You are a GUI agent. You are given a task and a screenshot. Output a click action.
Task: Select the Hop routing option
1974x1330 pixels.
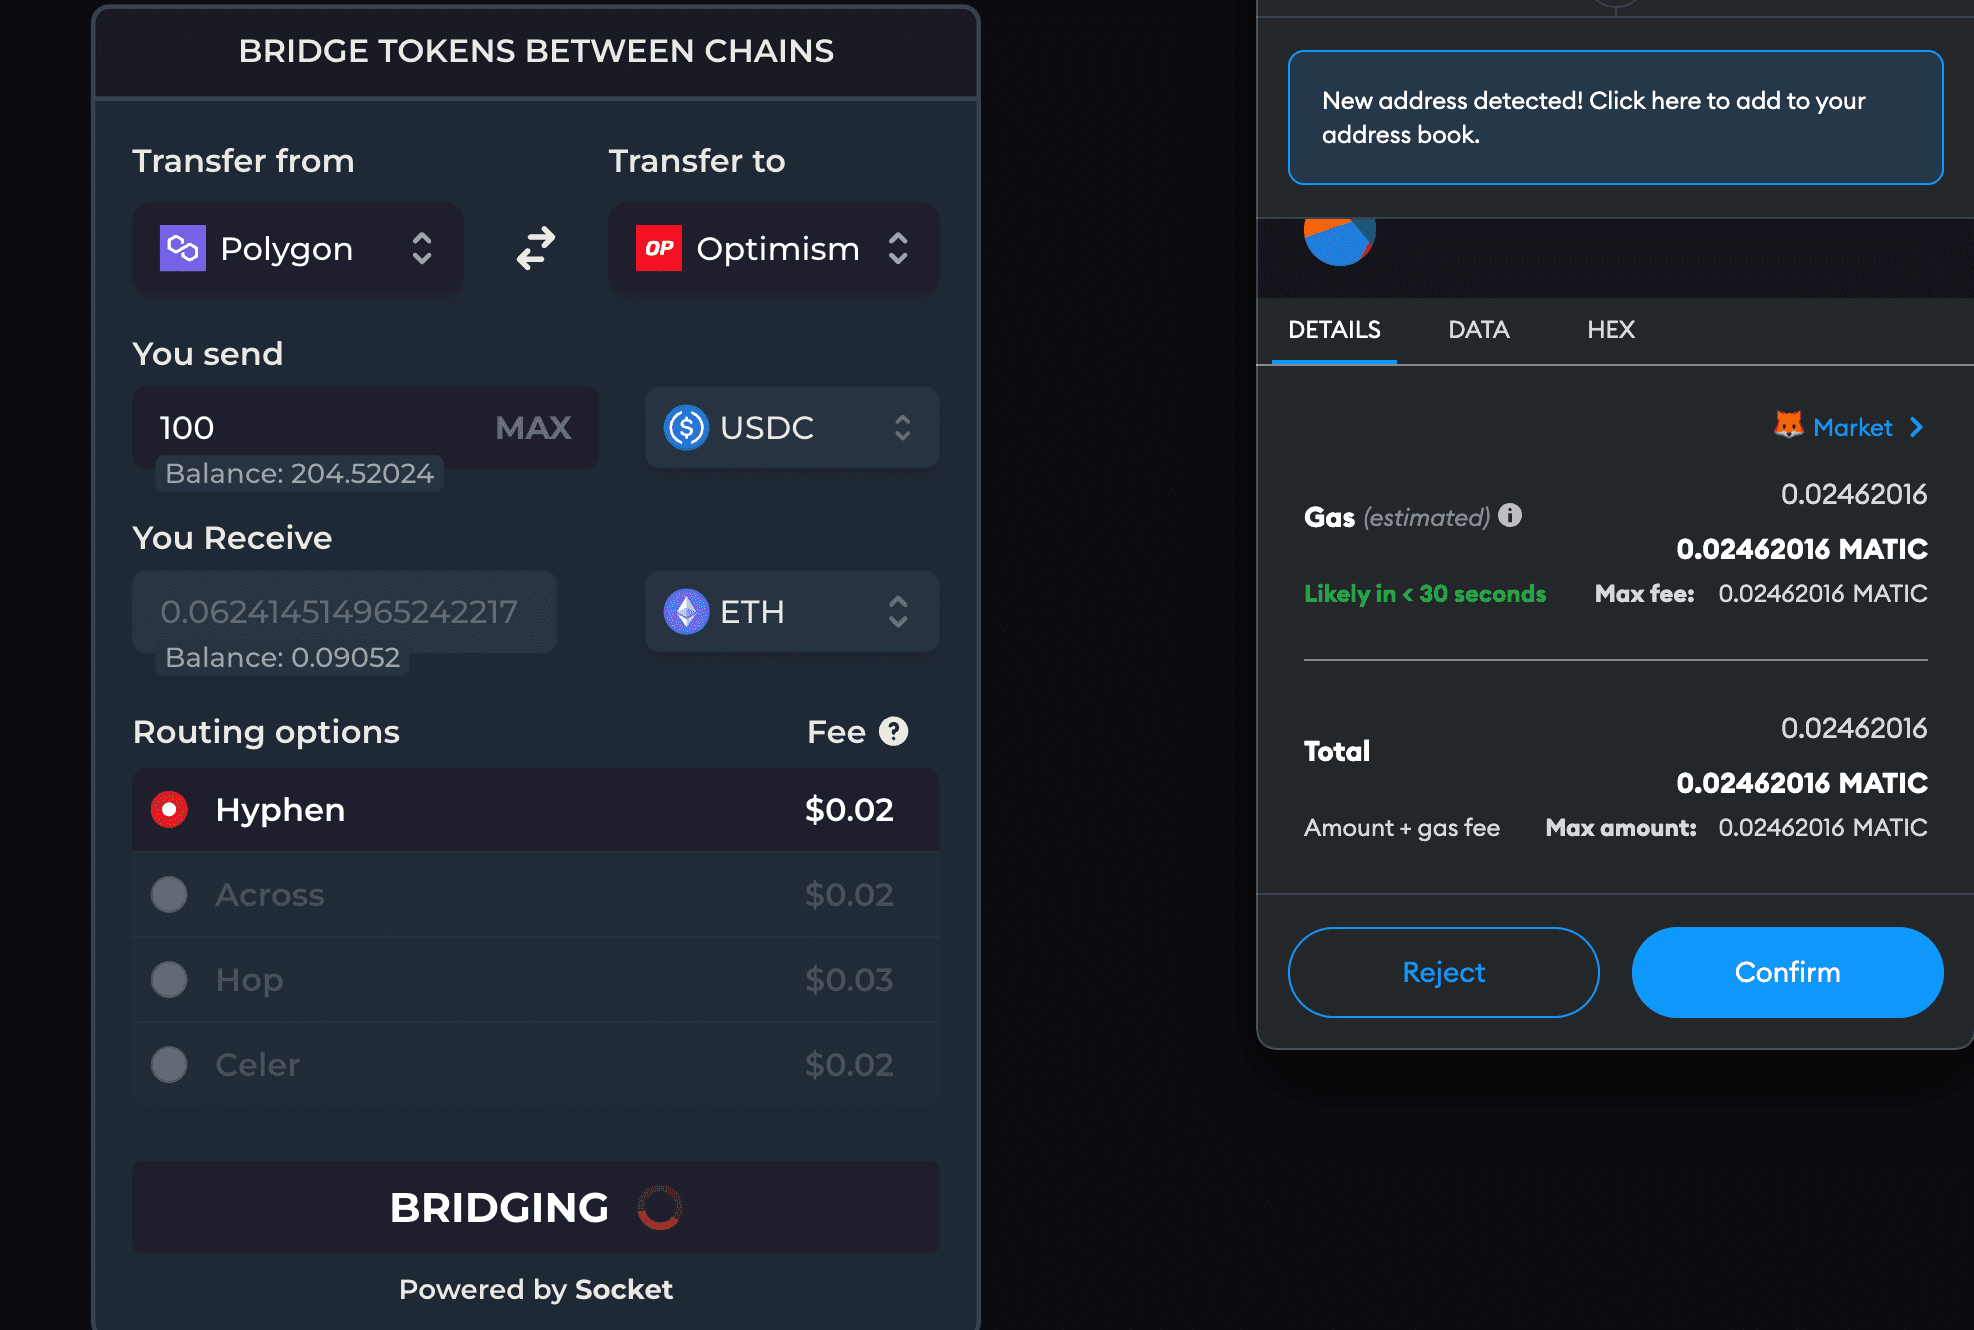[536, 980]
